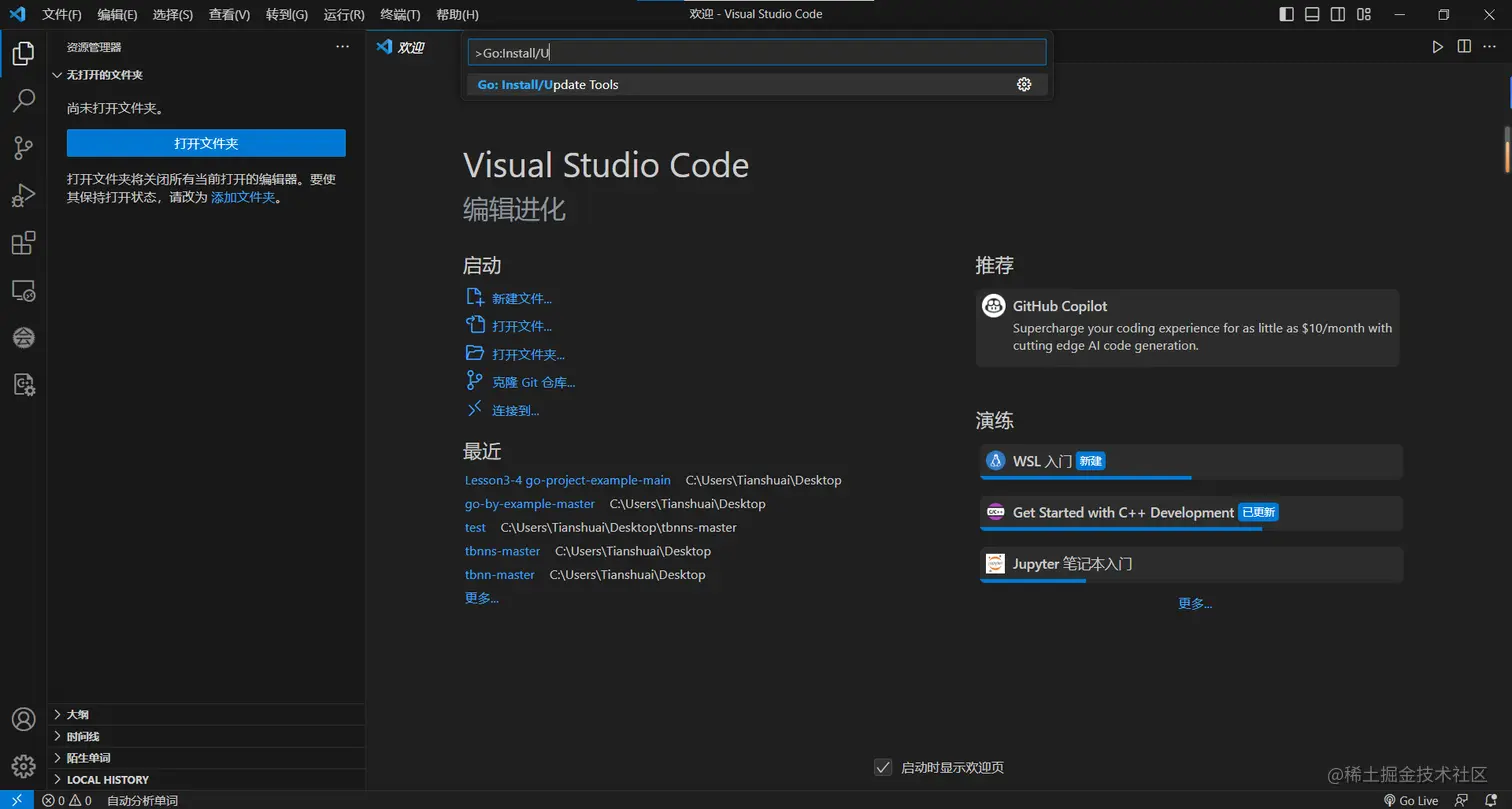Open recent Lesson3-4 go-project-example-main
Screen dimensions: 1512x809
click(568, 480)
